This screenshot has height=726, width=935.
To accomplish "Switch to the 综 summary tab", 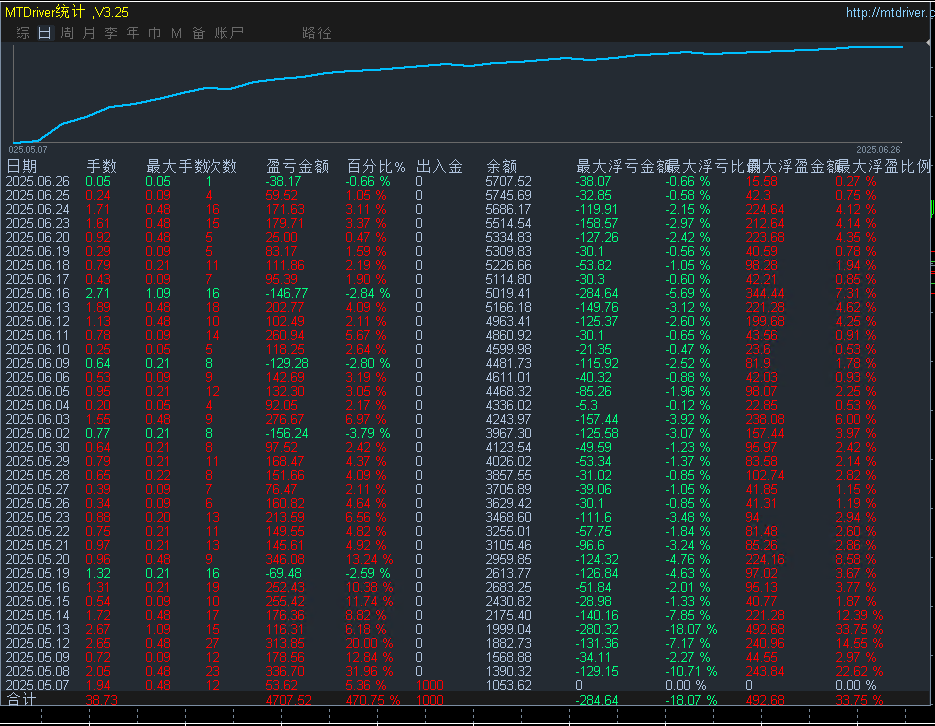I will pos(23,33).
